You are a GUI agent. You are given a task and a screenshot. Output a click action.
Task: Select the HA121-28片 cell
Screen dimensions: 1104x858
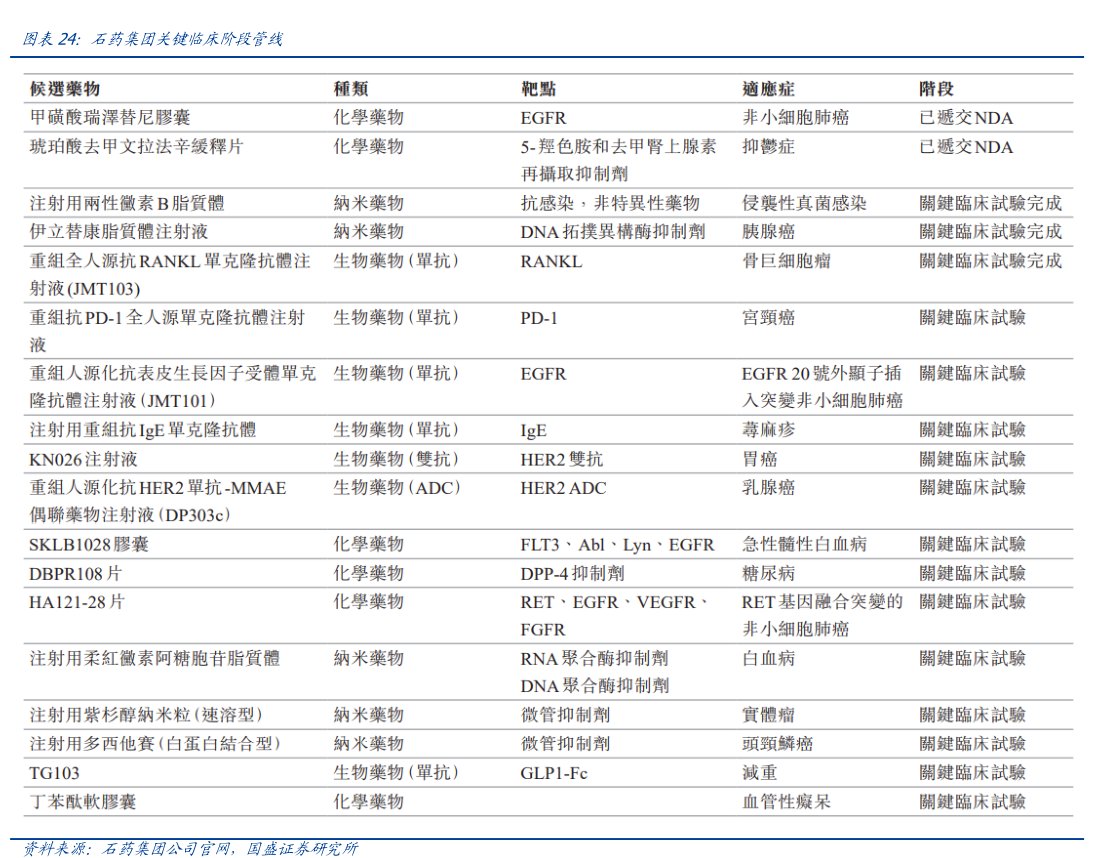[77, 602]
